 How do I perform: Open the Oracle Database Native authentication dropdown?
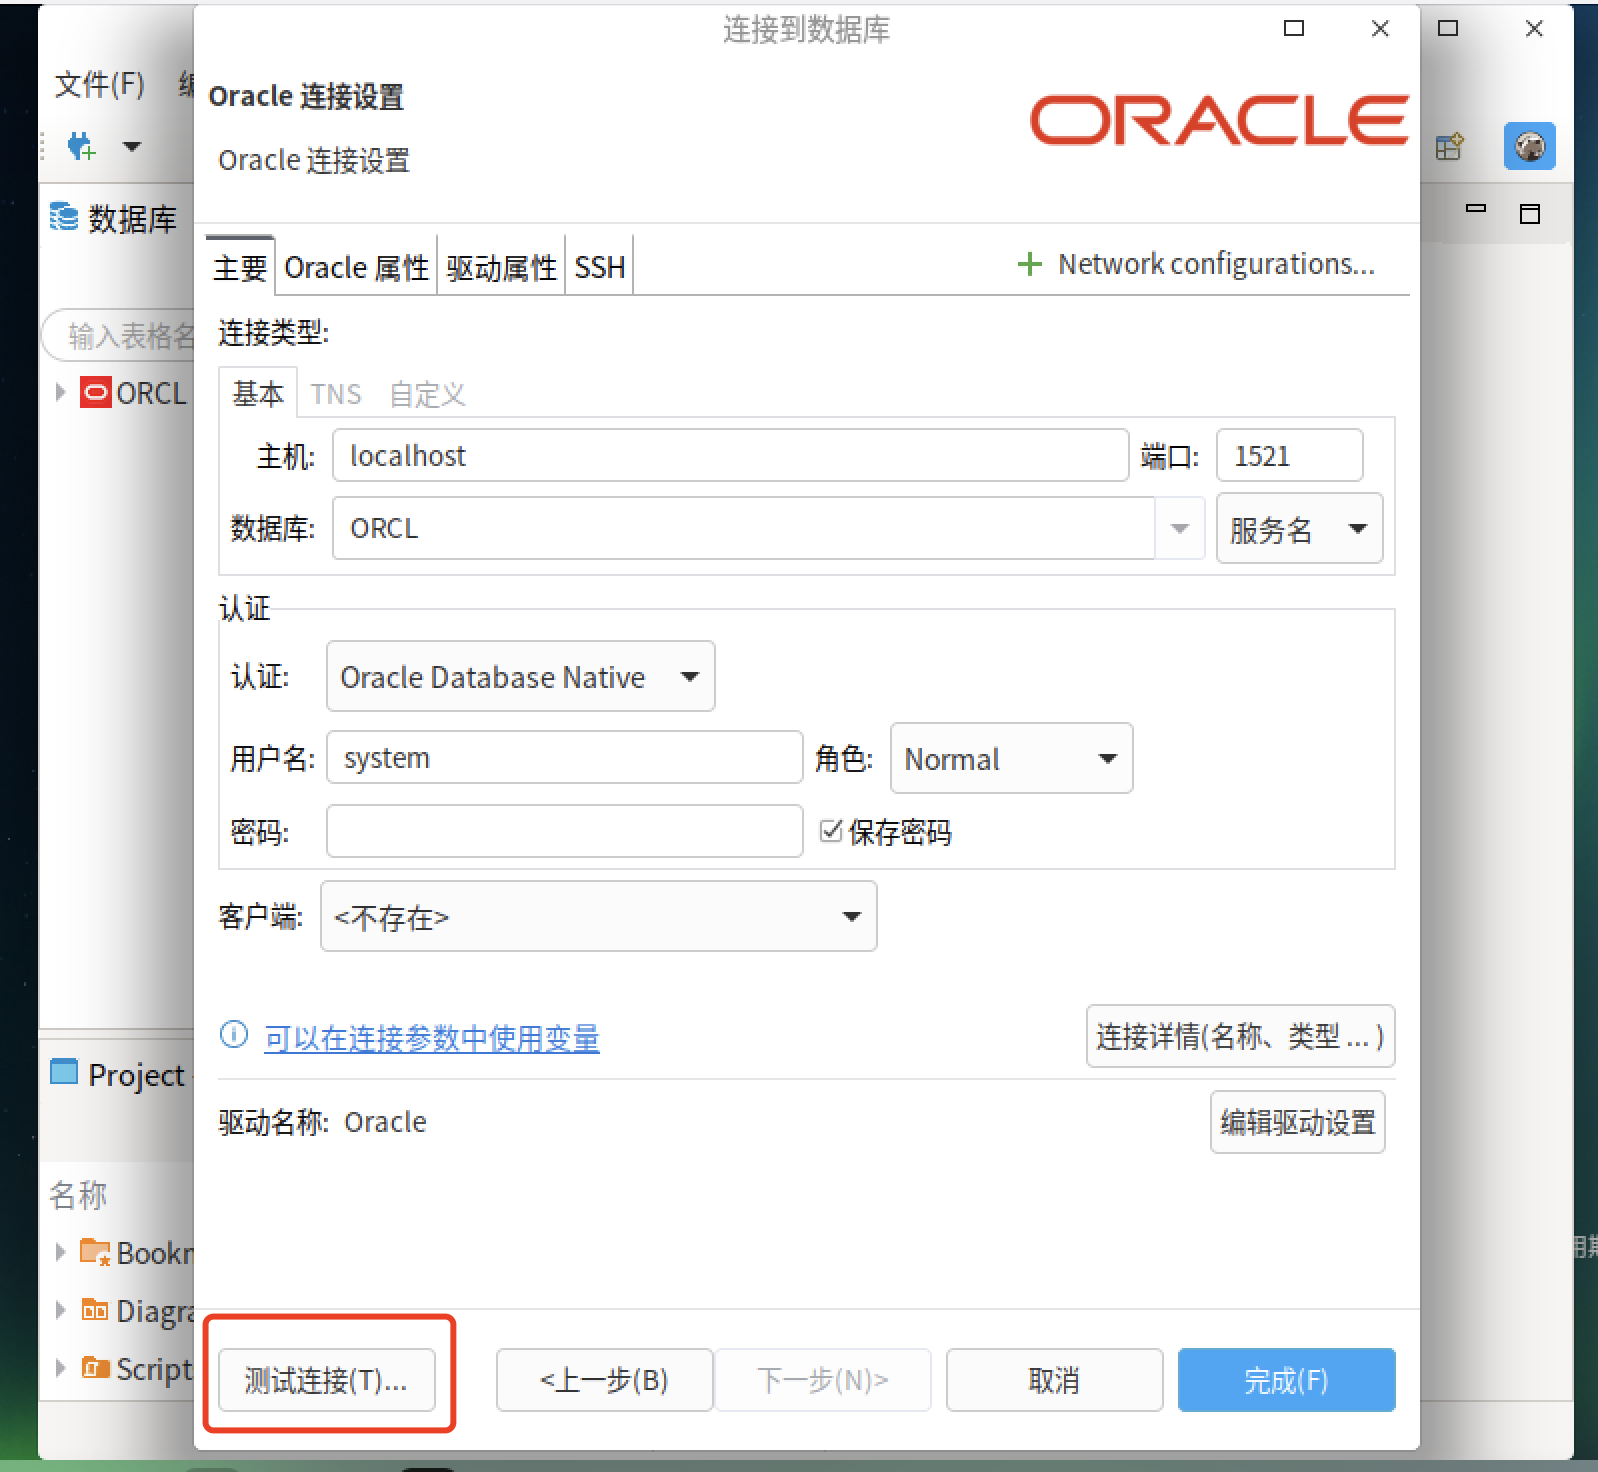pyautogui.click(x=520, y=676)
